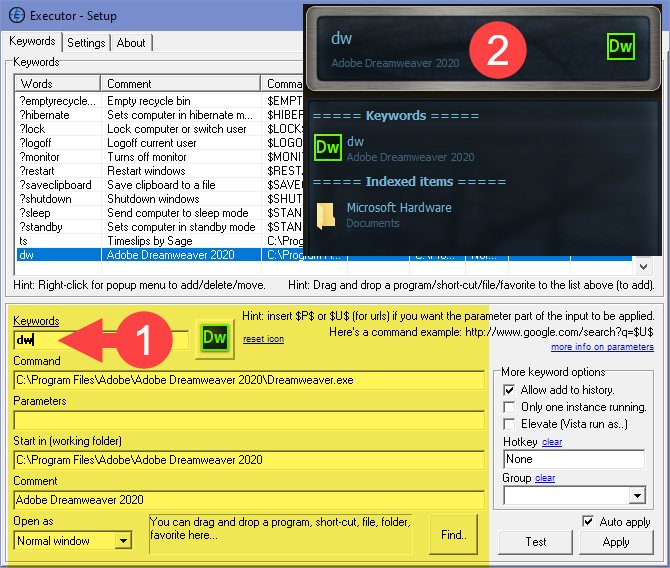Select the ?hibernate keyword row

[x=158, y=115]
